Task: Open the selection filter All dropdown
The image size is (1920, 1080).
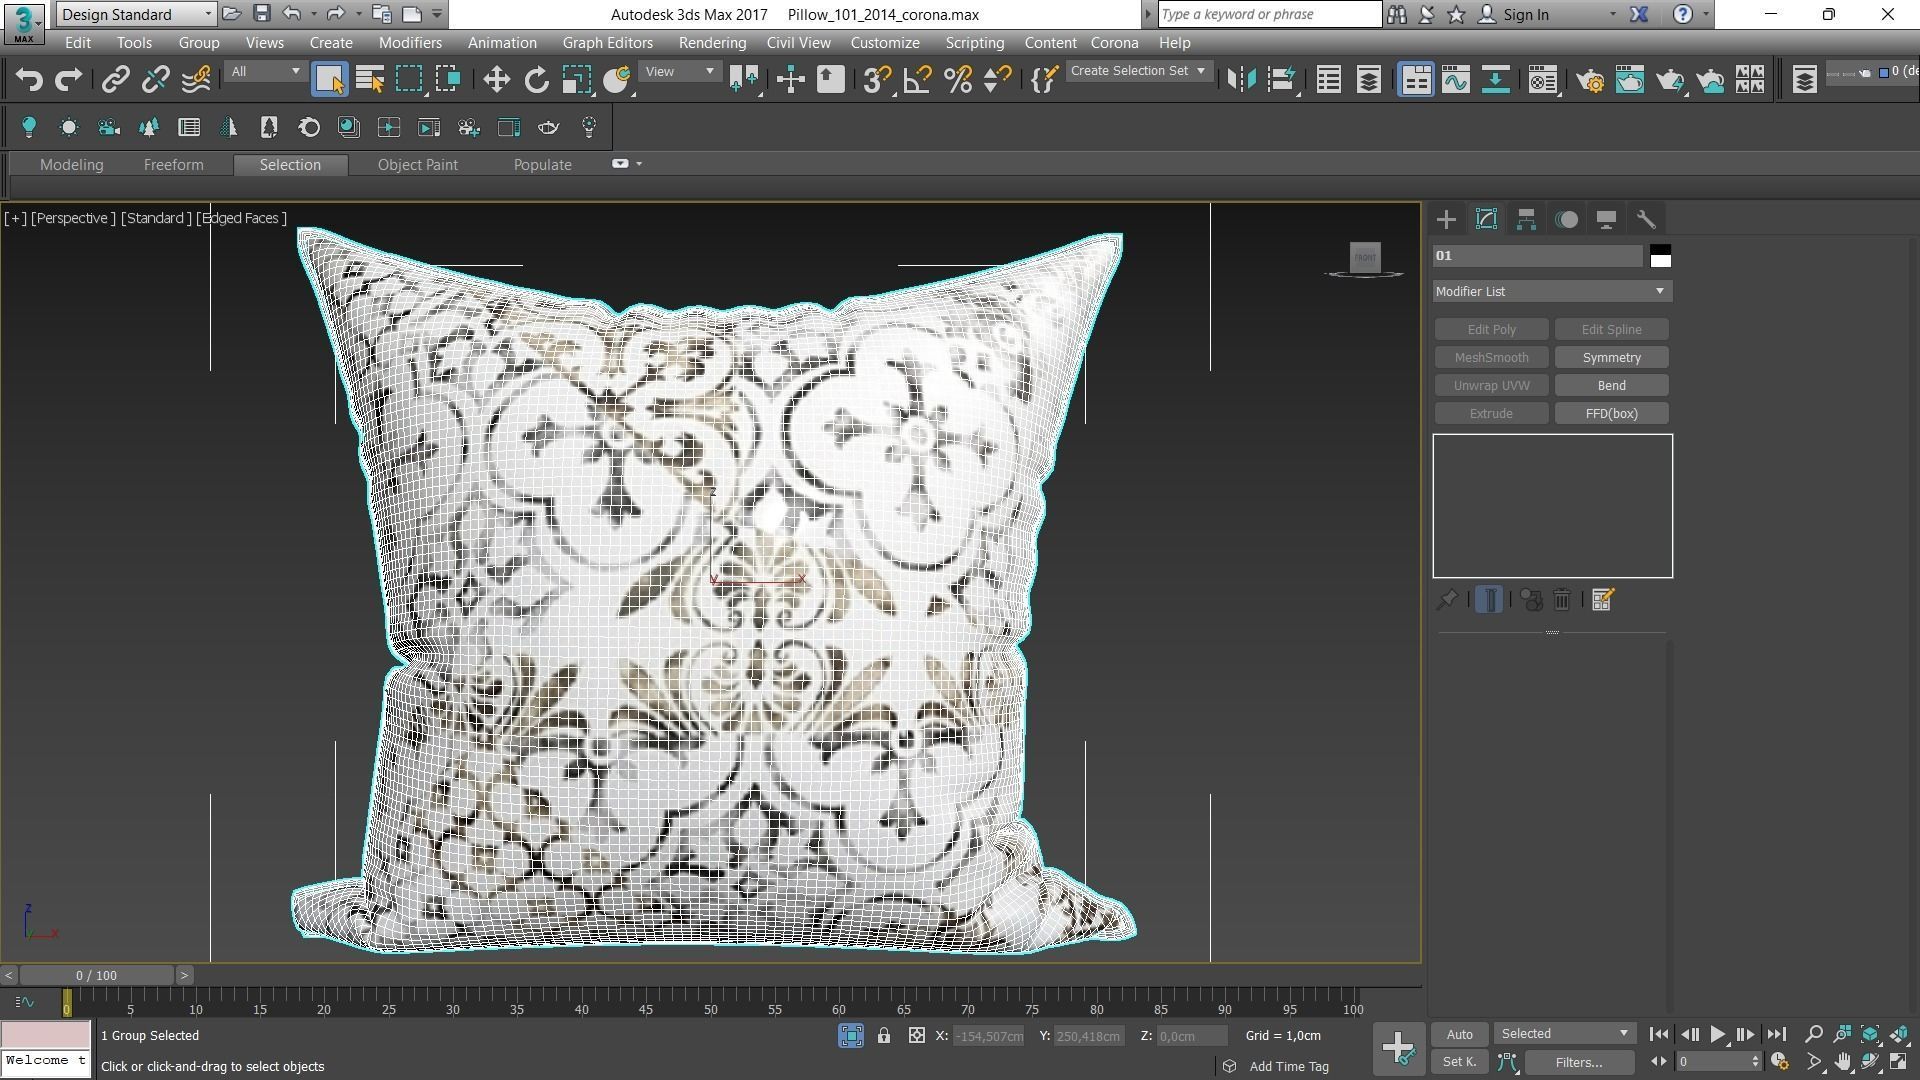Action: 264,72
